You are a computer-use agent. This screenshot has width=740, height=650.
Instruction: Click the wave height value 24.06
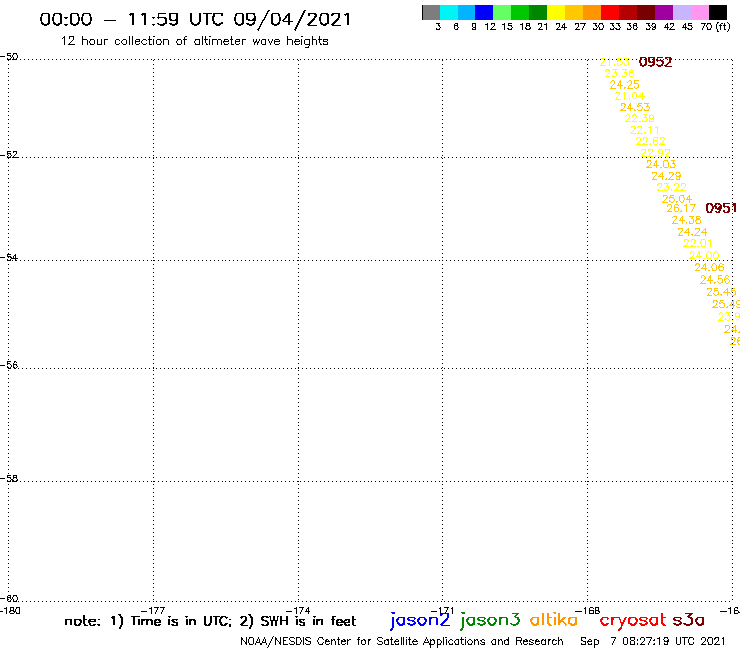709,268
